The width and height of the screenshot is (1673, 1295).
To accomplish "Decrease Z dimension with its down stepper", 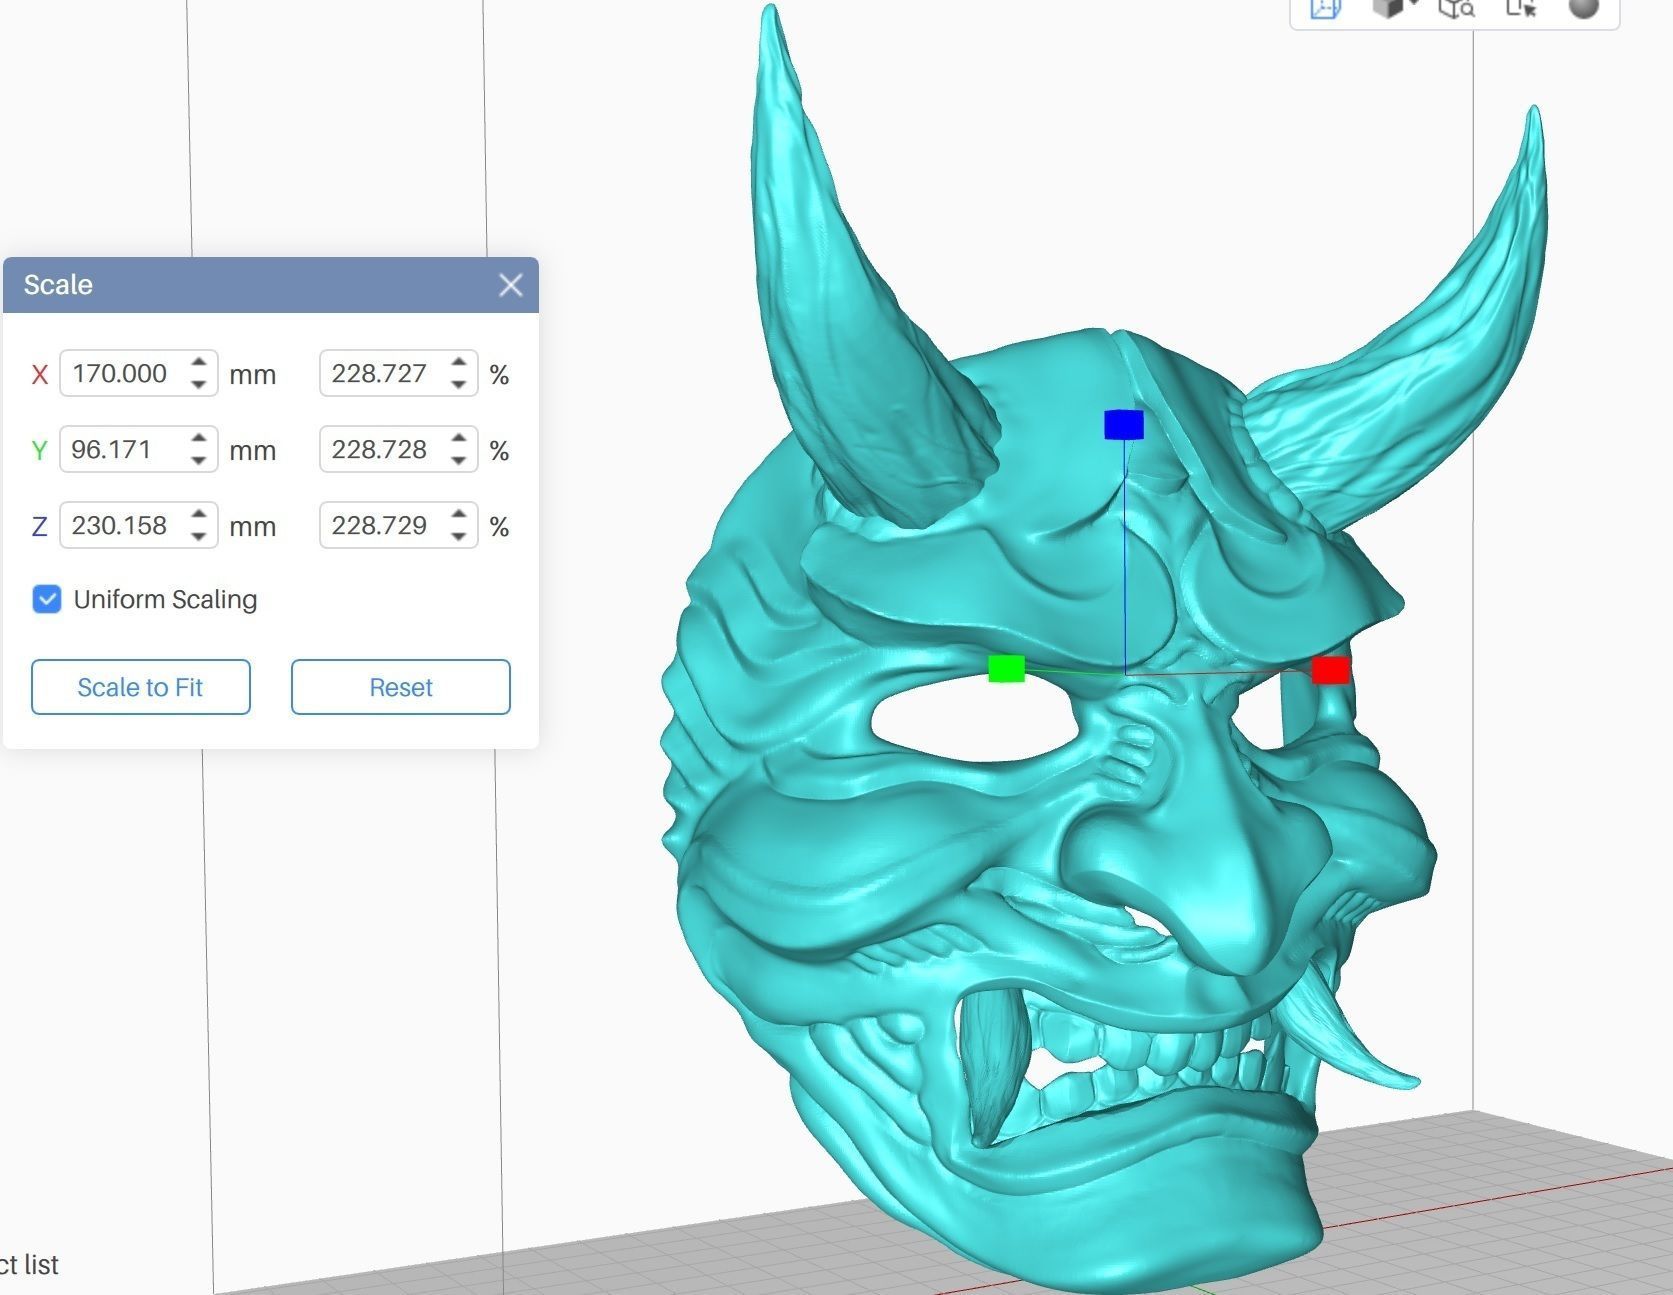I will click(198, 536).
